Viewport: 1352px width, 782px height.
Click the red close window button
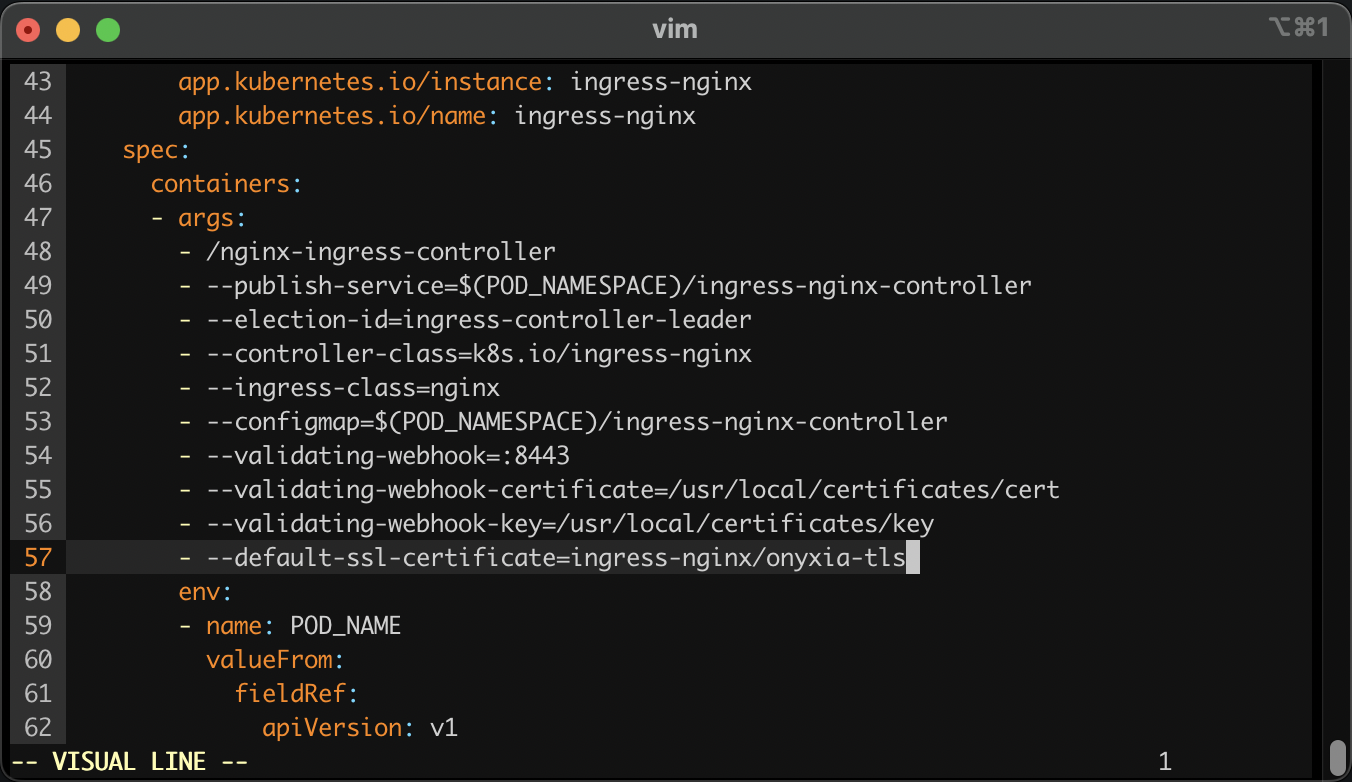[x=28, y=30]
